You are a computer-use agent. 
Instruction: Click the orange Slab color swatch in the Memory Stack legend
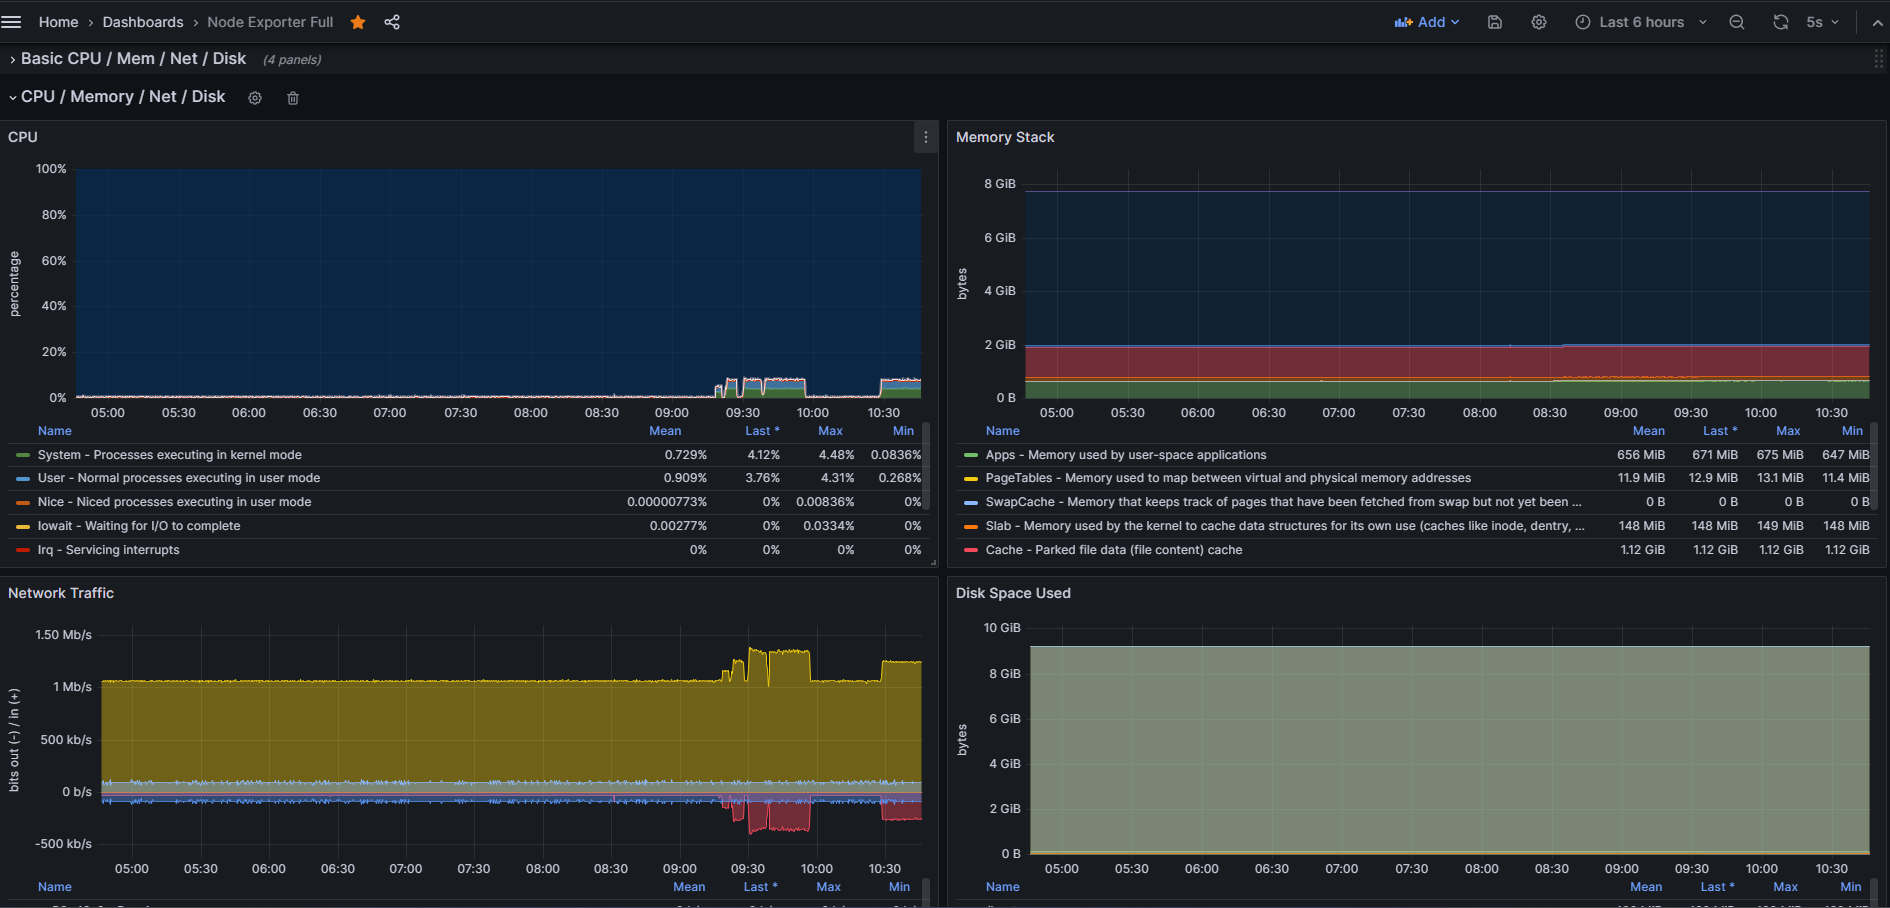pos(970,526)
